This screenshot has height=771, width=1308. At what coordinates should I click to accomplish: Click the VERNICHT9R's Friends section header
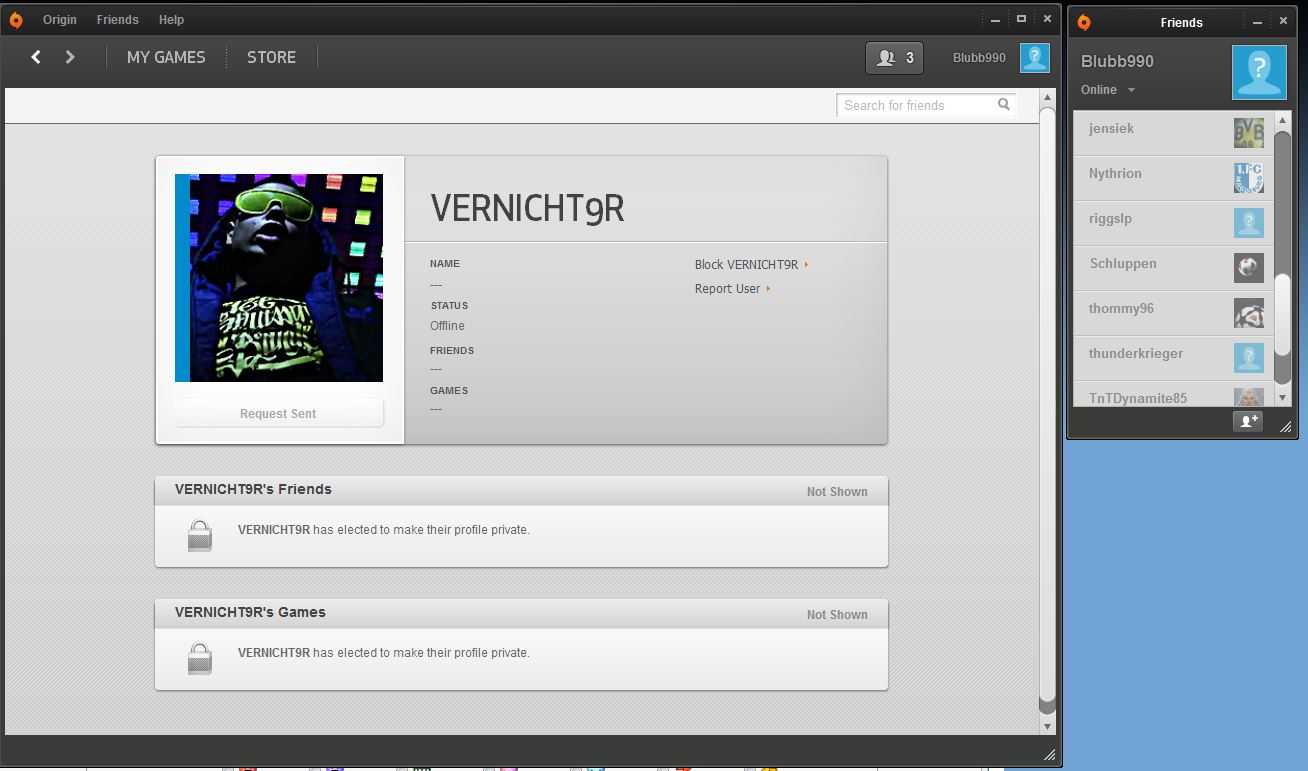521,490
